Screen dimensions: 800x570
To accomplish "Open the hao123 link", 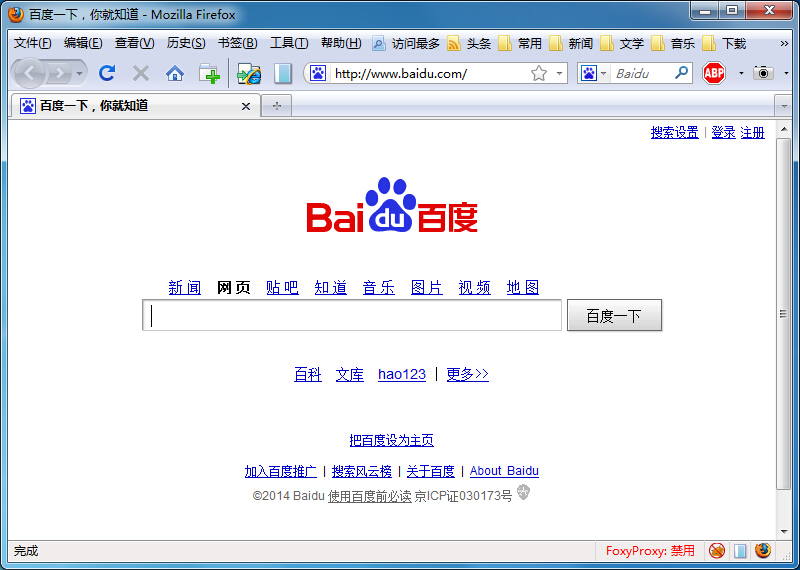I will click(x=402, y=374).
